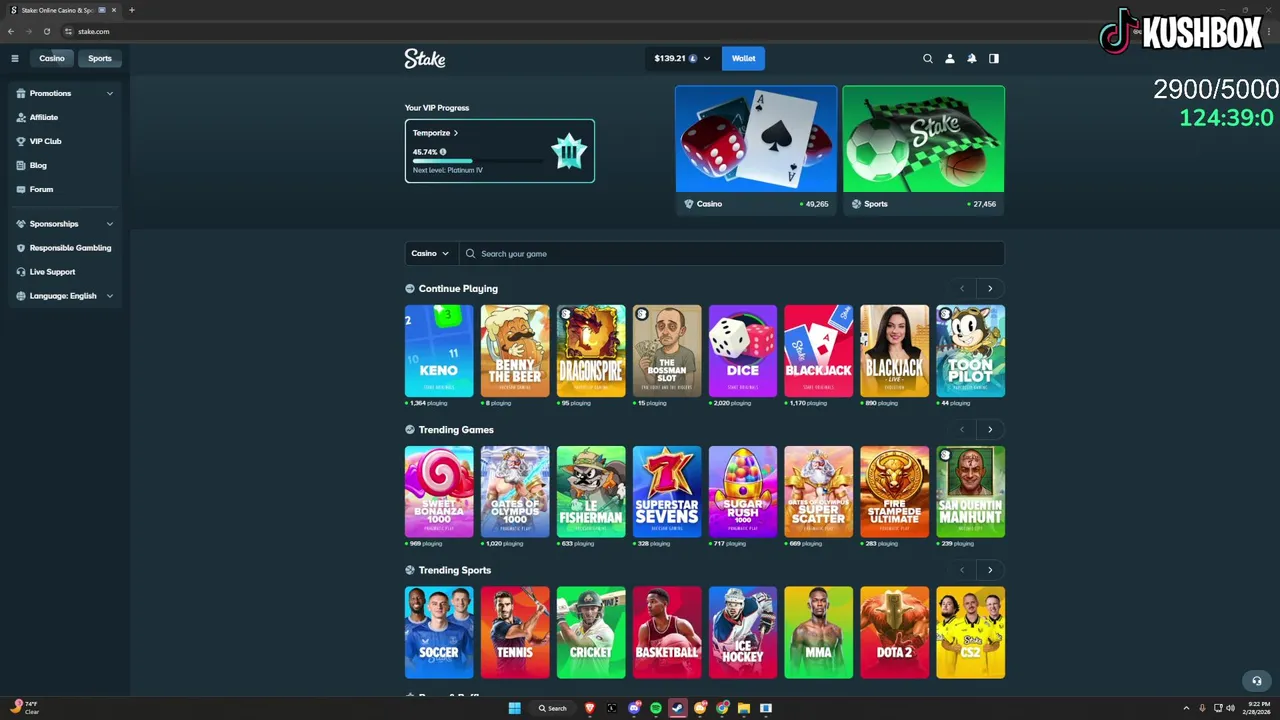Open the Dota 2 sports card

pos(895,632)
